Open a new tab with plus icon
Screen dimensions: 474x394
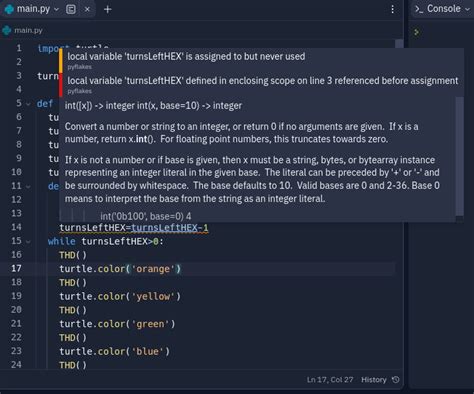point(107,9)
